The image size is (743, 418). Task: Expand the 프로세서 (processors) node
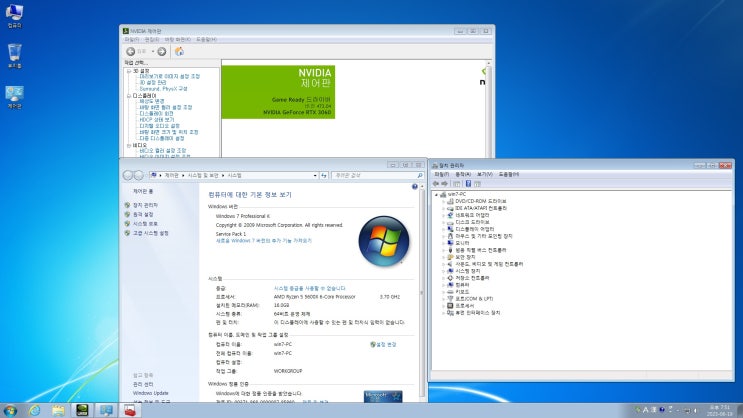(444, 306)
